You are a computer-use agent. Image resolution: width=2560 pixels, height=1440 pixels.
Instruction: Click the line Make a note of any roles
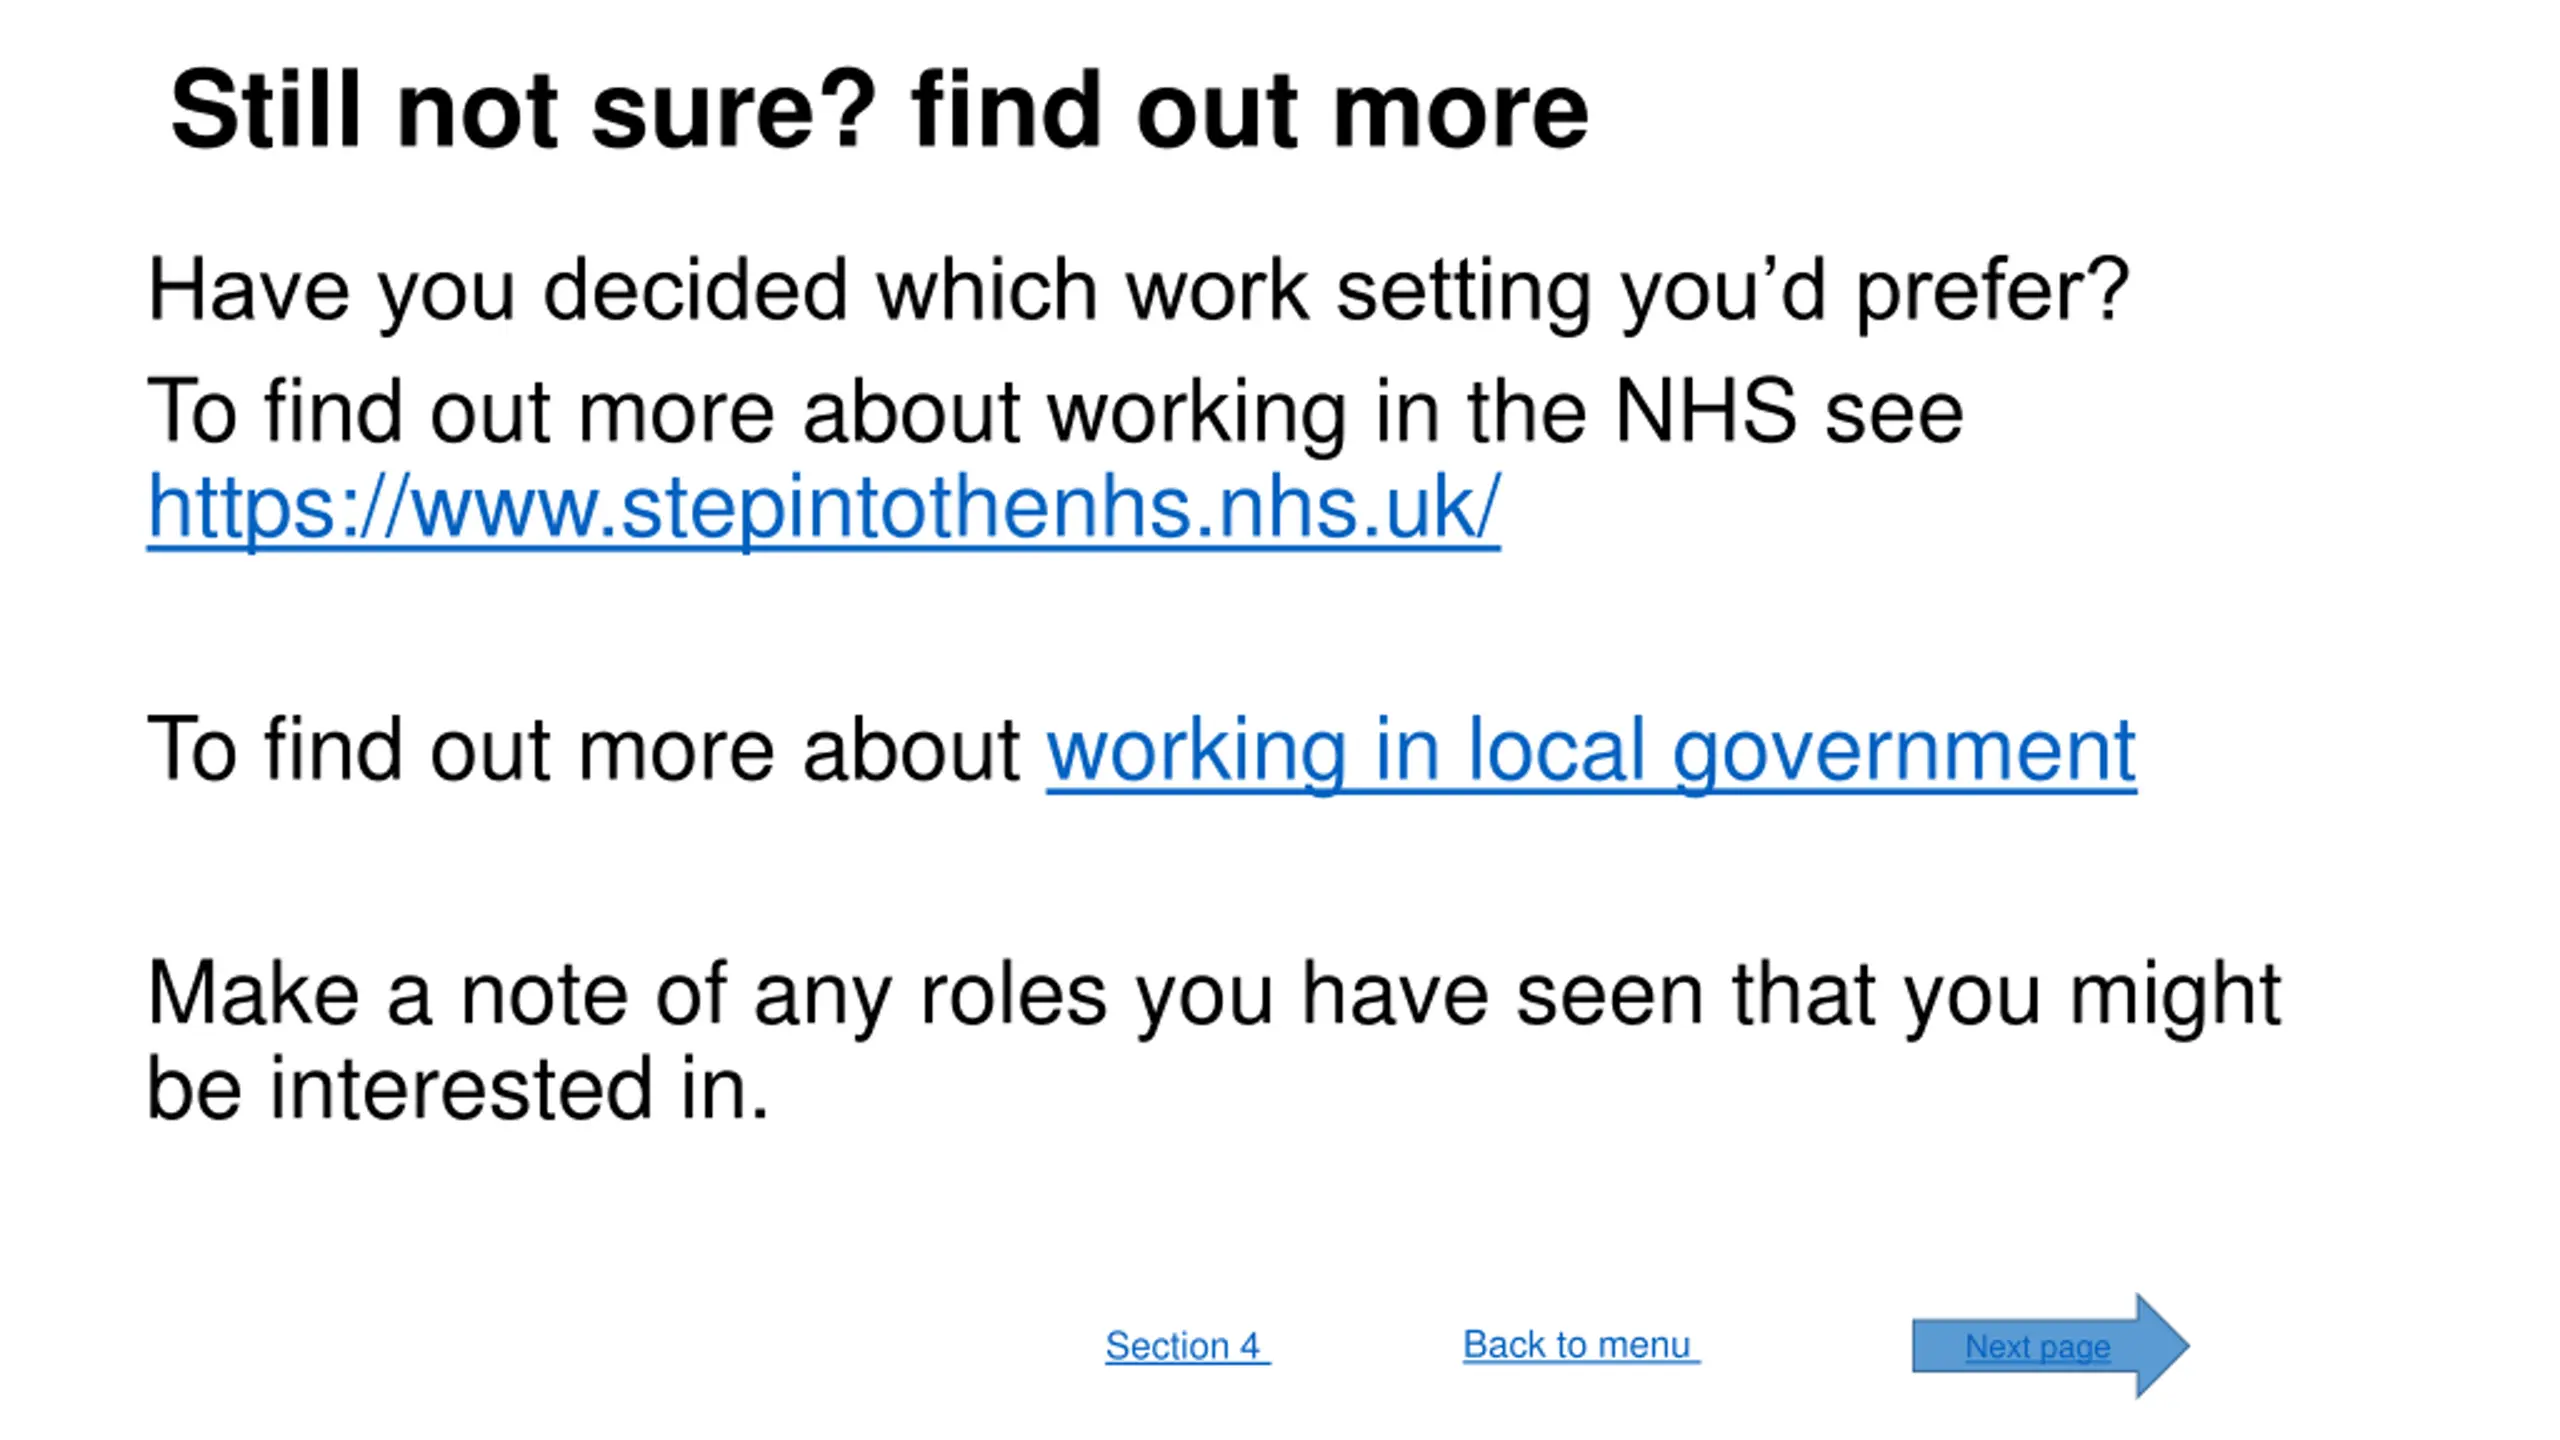(x=1213, y=994)
